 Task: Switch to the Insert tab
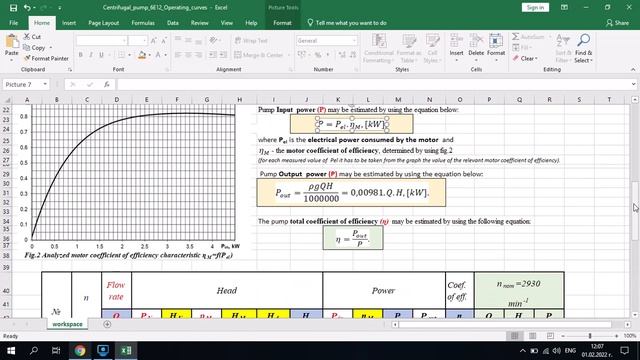[x=69, y=23]
